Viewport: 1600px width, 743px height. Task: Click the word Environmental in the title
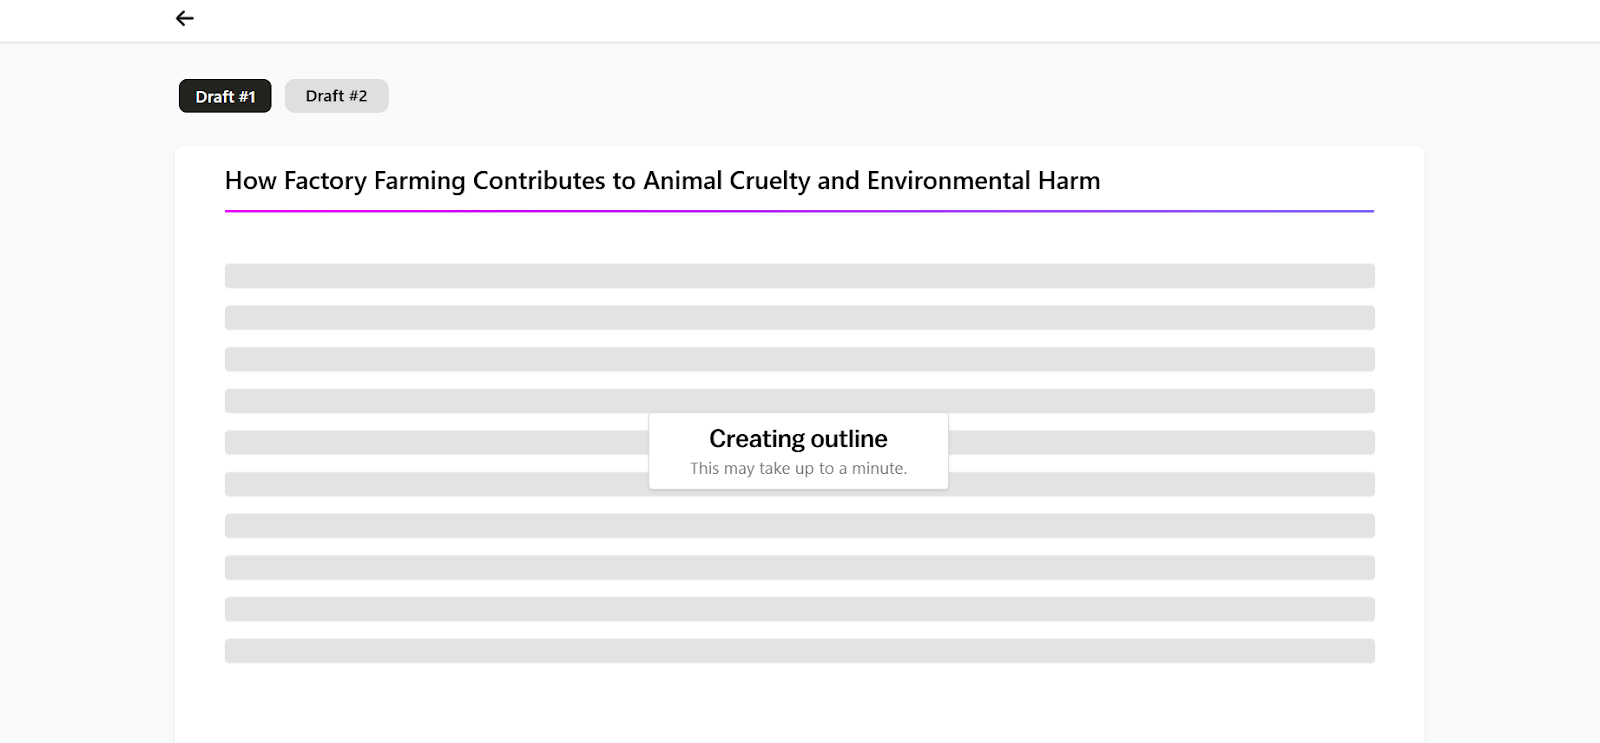(948, 181)
